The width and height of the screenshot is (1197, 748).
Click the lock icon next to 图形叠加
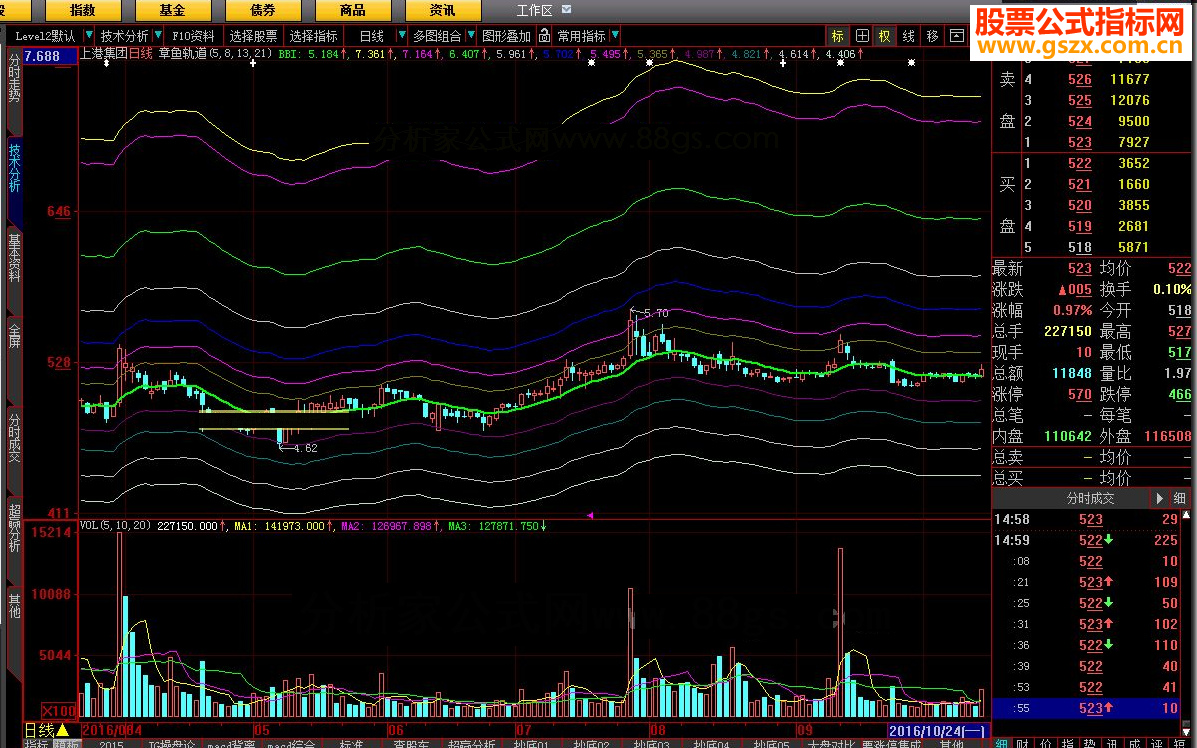coord(546,36)
